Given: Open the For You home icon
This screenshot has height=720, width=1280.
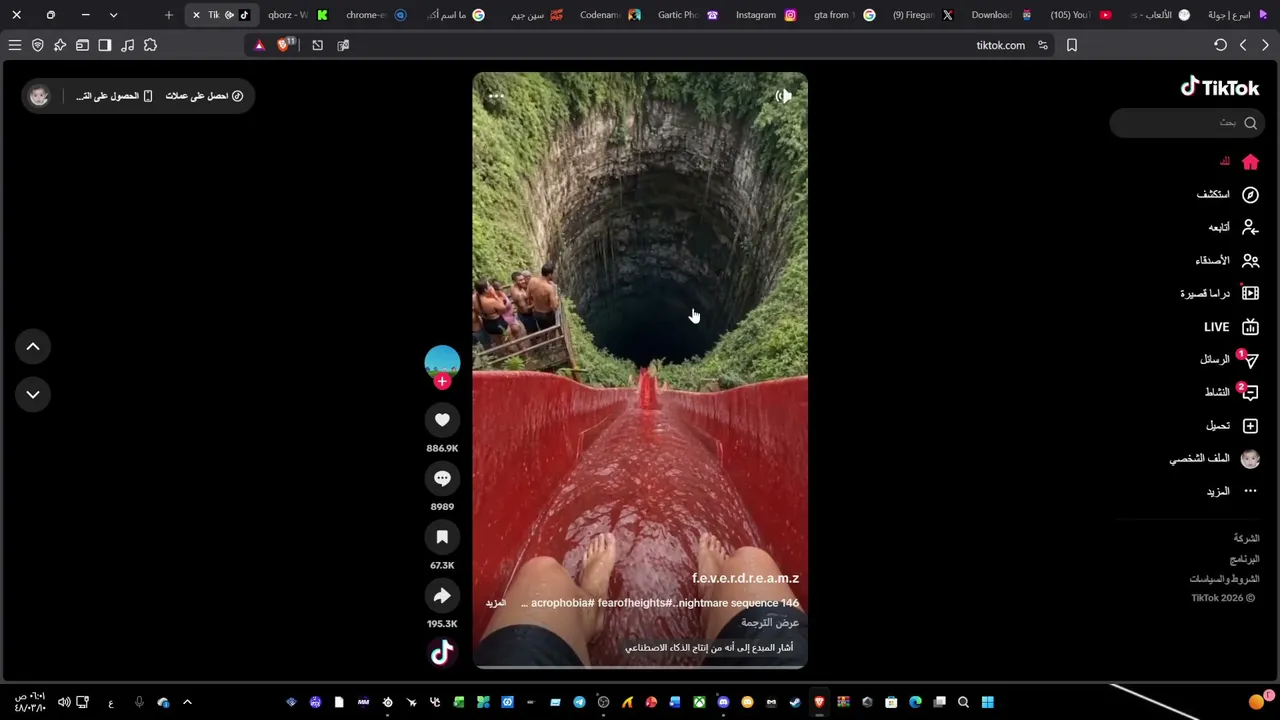Looking at the screenshot, I should pyautogui.click(x=1250, y=162).
